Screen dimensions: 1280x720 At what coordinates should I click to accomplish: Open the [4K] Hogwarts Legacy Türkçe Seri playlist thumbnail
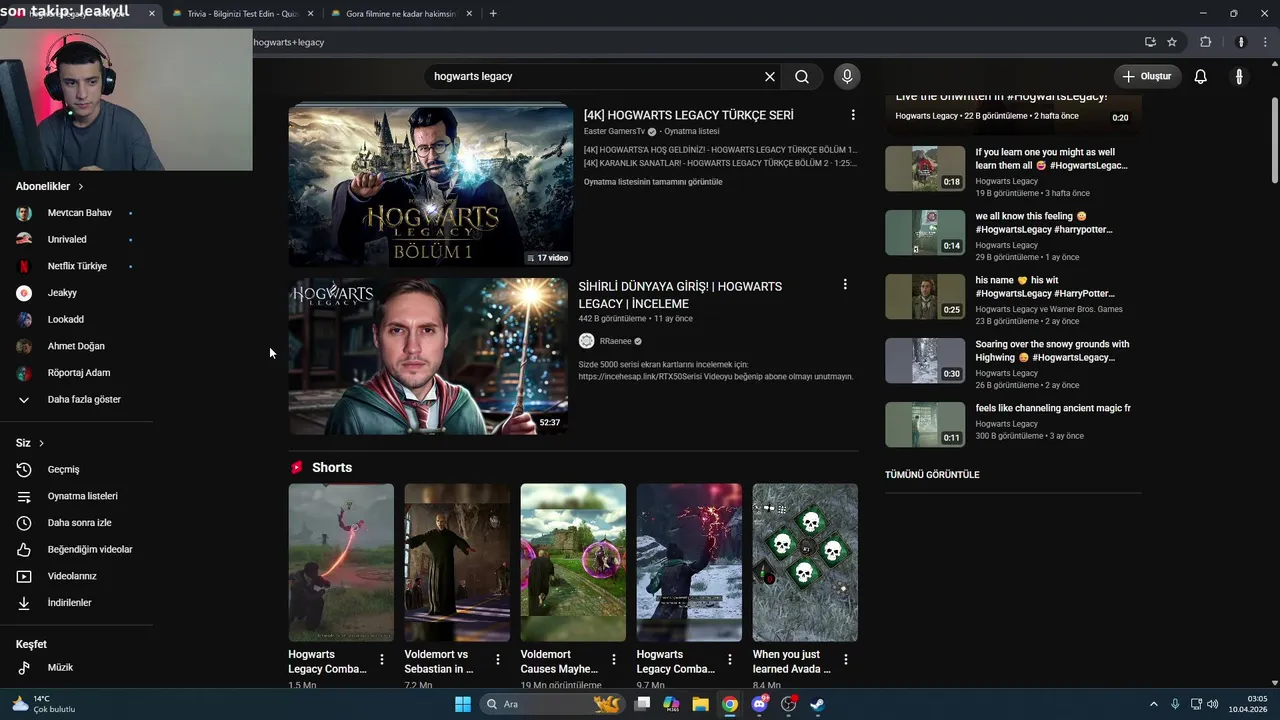point(430,185)
